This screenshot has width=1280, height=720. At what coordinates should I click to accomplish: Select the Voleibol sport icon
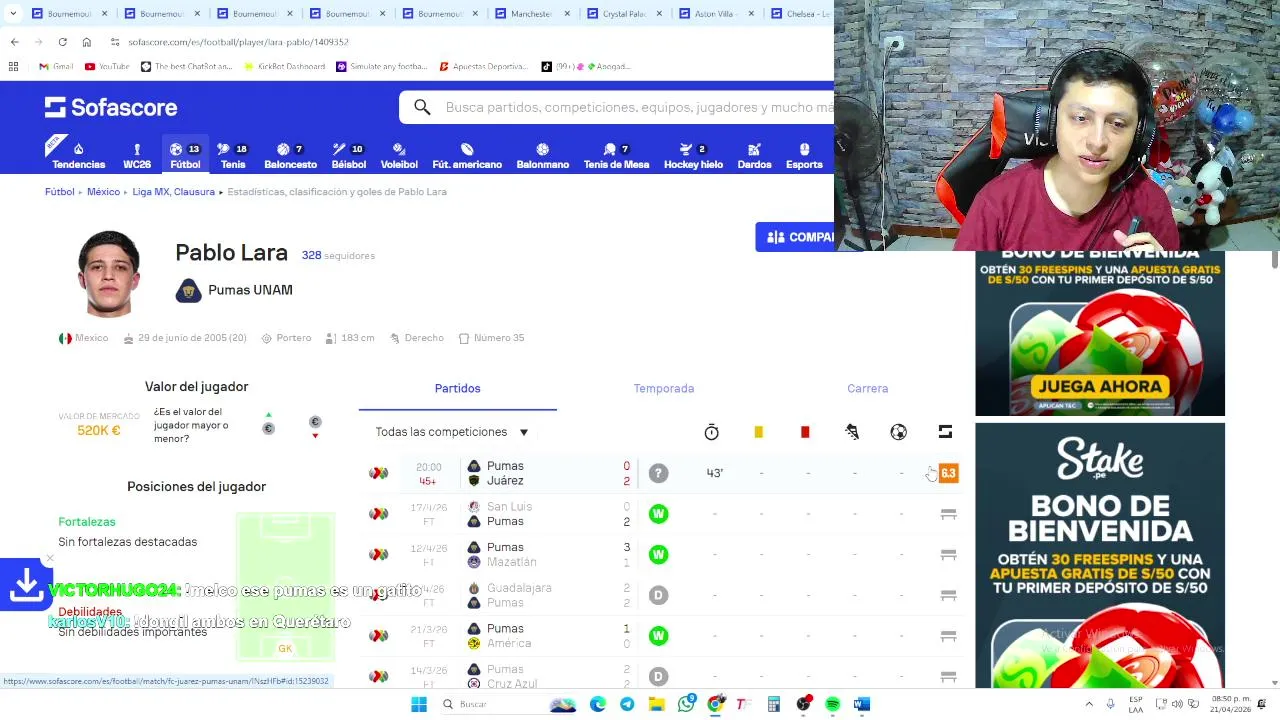click(399, 155)
